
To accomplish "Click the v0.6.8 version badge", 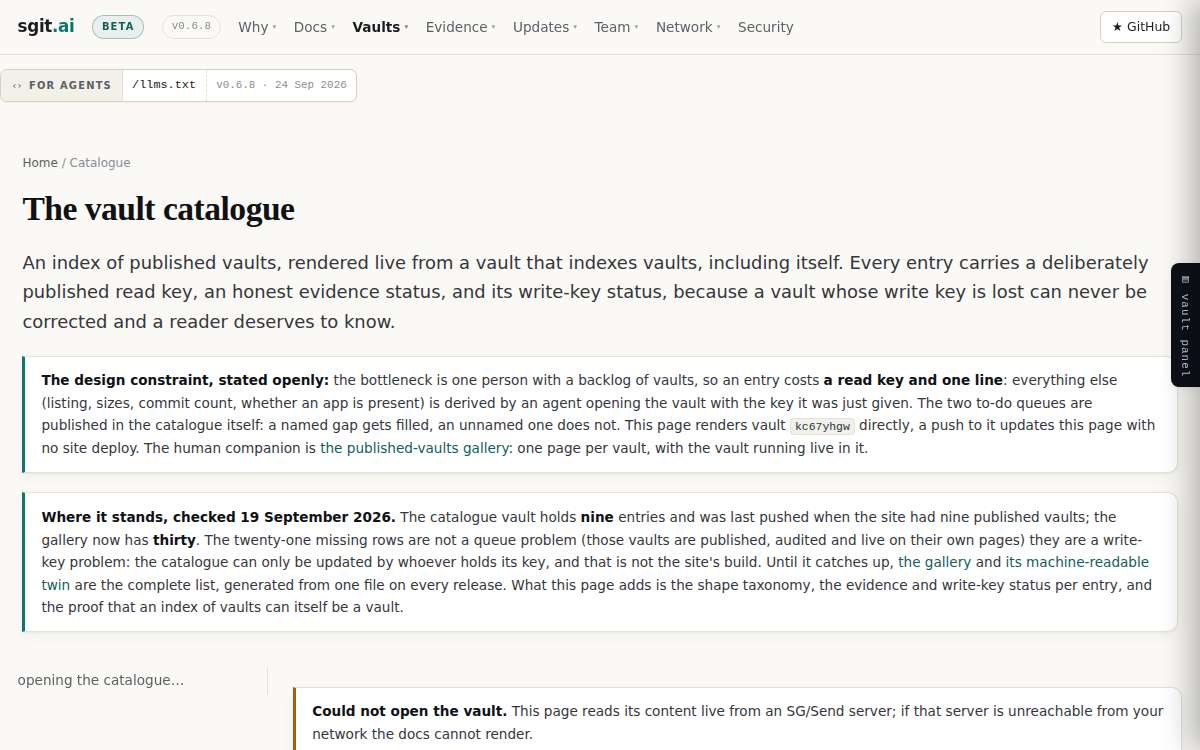I will pos(191,27).
